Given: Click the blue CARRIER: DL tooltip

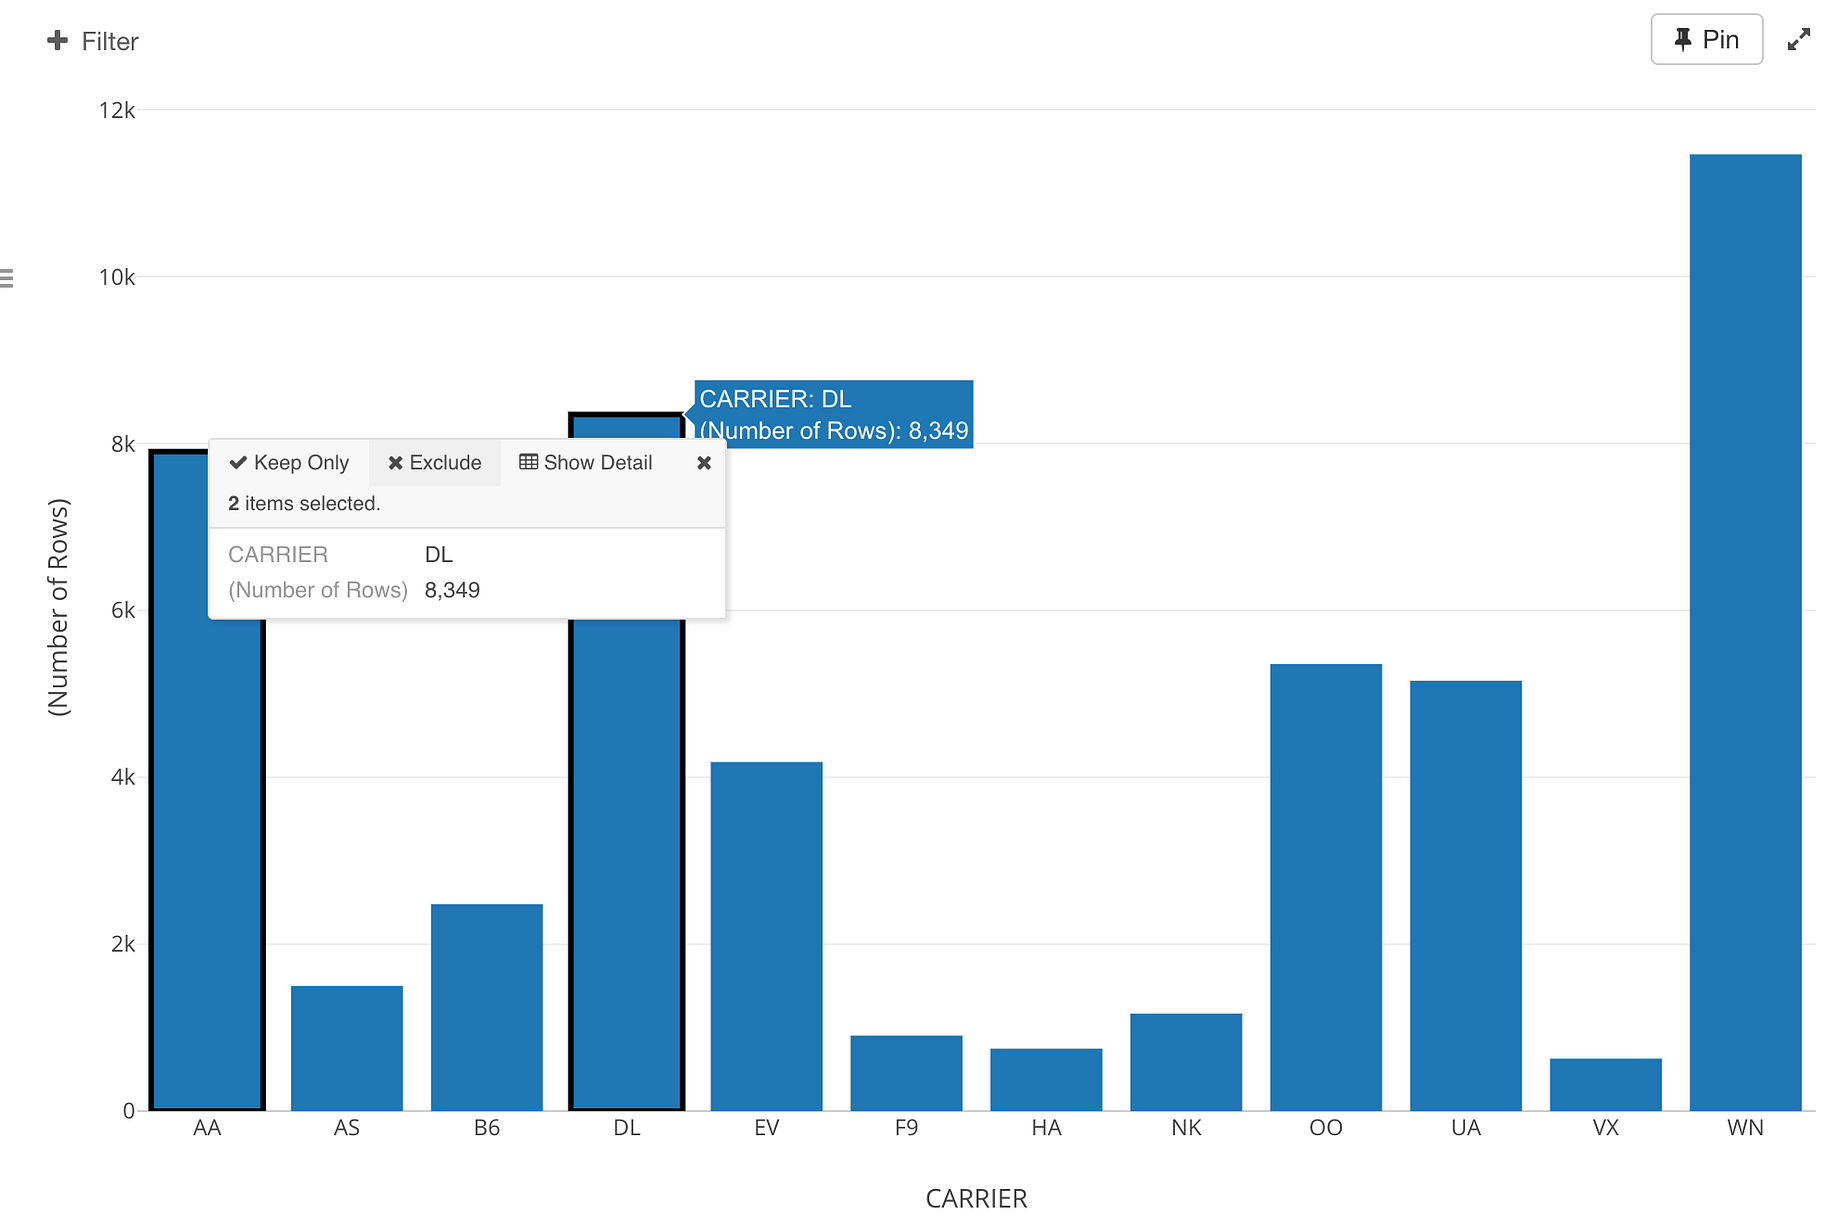Looking at the screenshot, I should pyautogui.click(x=834, y=414).
